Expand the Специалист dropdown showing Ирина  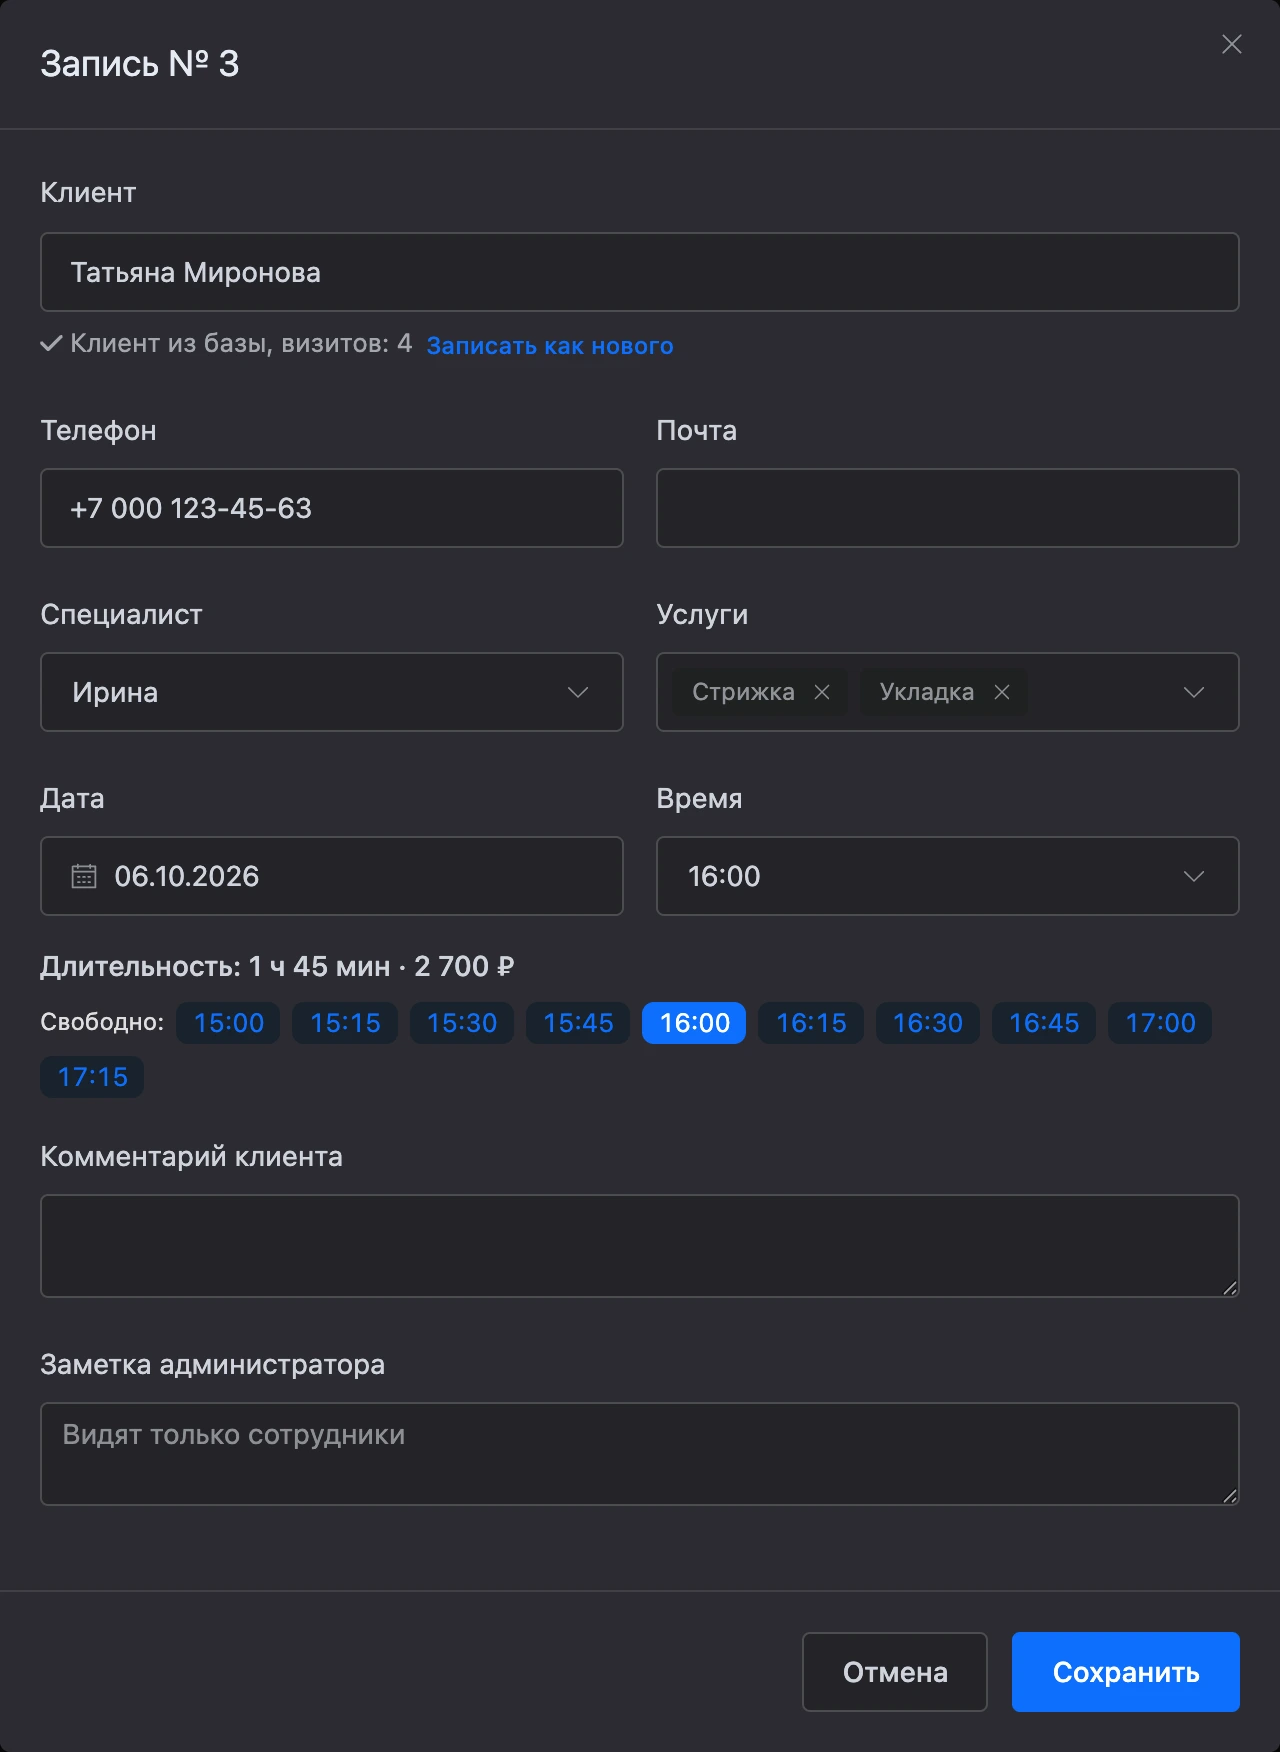click(x=332, y=692)
